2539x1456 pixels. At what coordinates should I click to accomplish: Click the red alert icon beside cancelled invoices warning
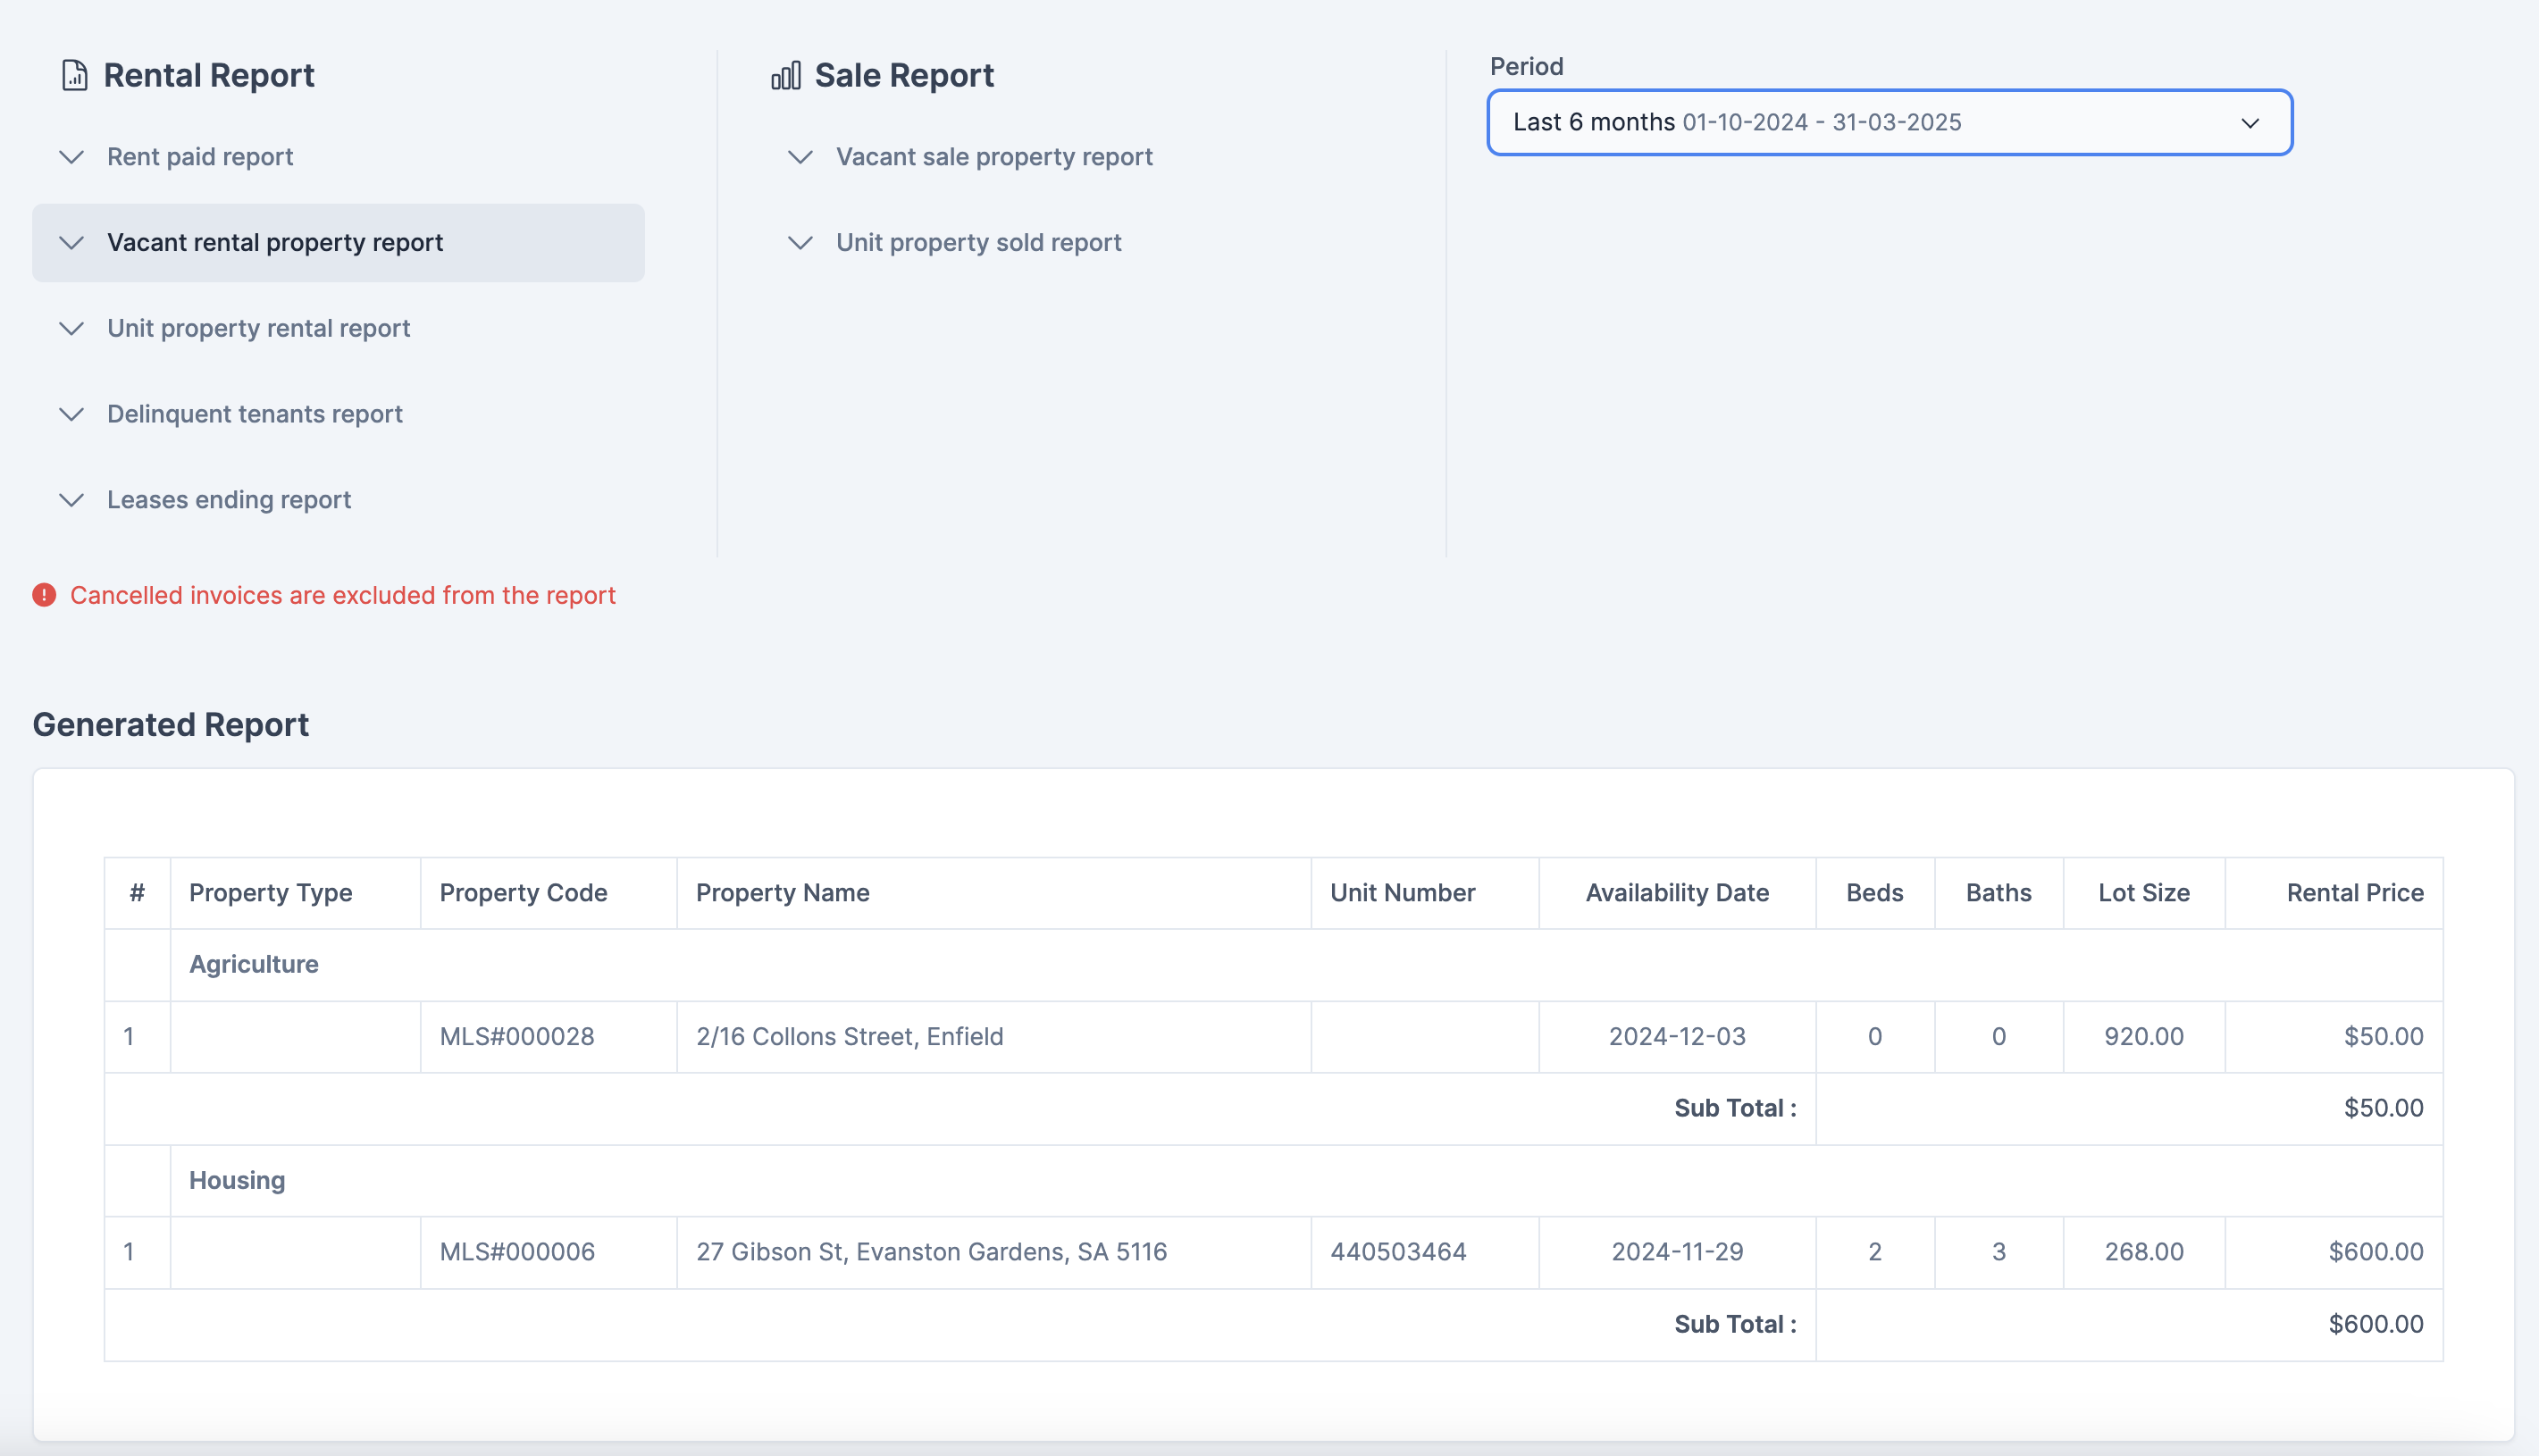(44, 595)
